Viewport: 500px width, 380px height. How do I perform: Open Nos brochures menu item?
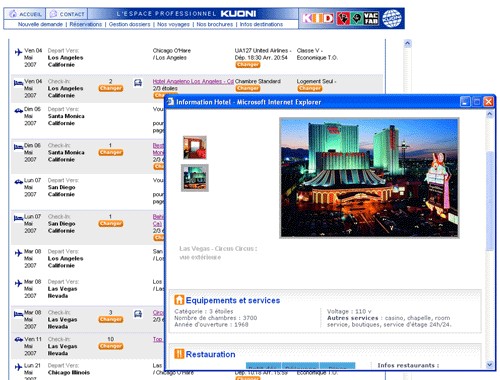click(x=215, y=24)
